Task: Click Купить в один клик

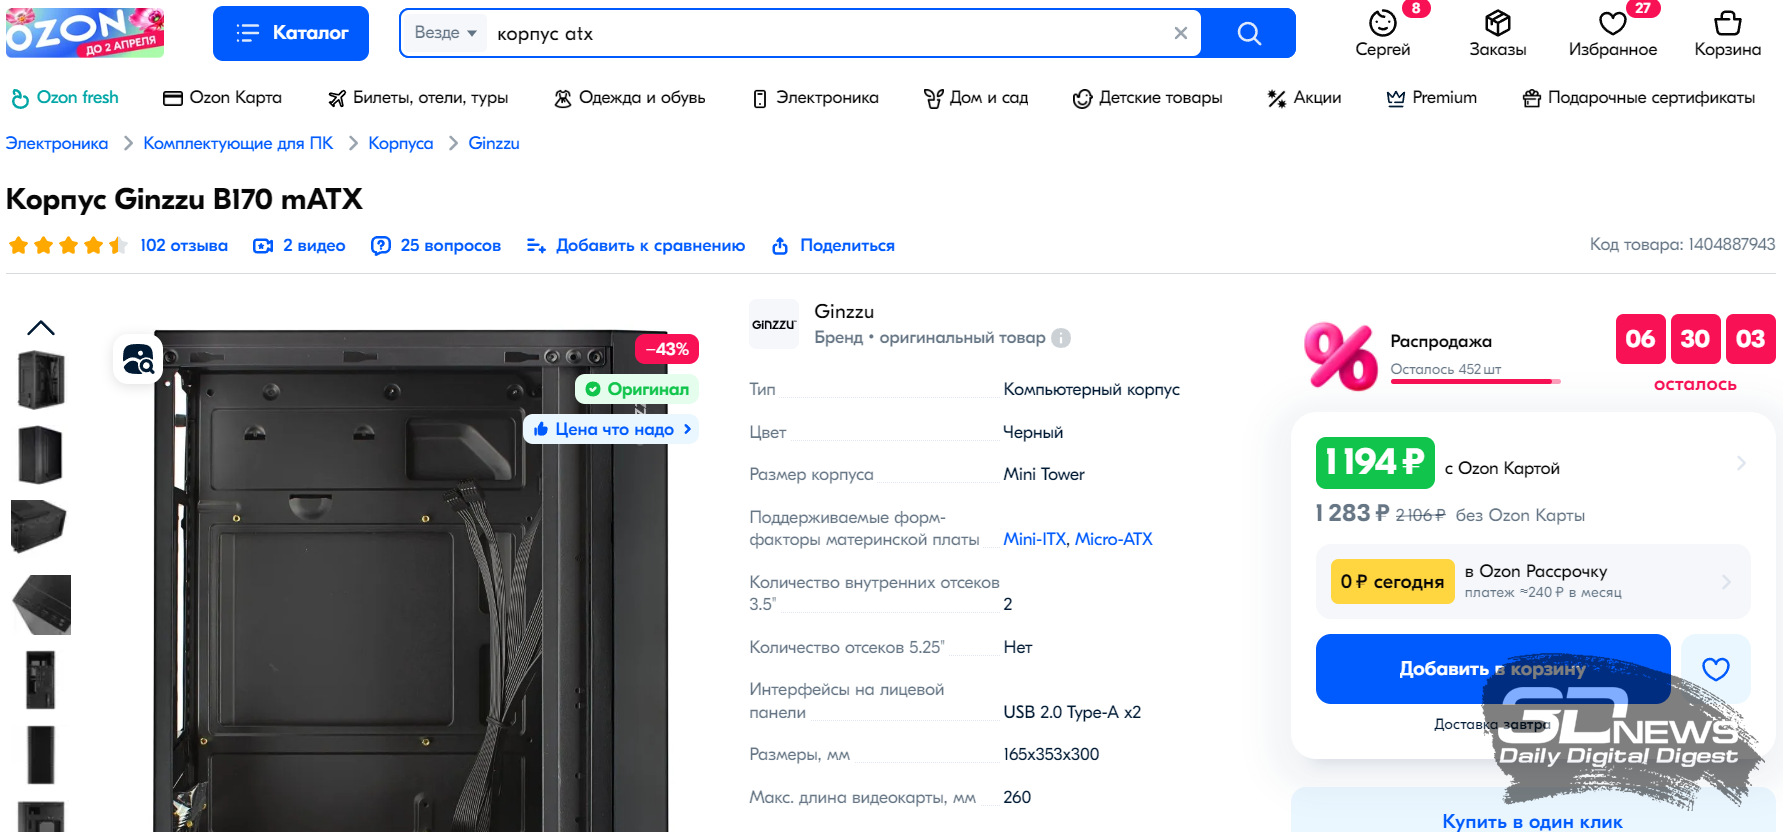Action: (1532, 821)
